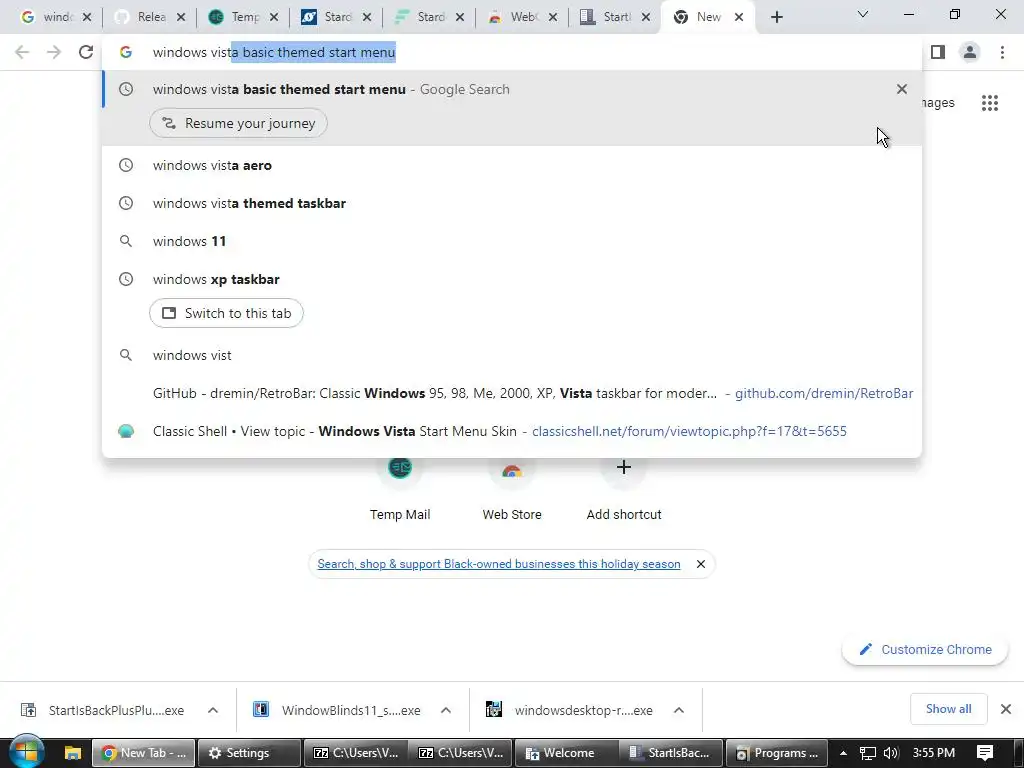Switch to the 'Web' store tab
Image resolution: width=1024 pixels, height=768 pixels.
pyautogui.click(x=522, y=17)
